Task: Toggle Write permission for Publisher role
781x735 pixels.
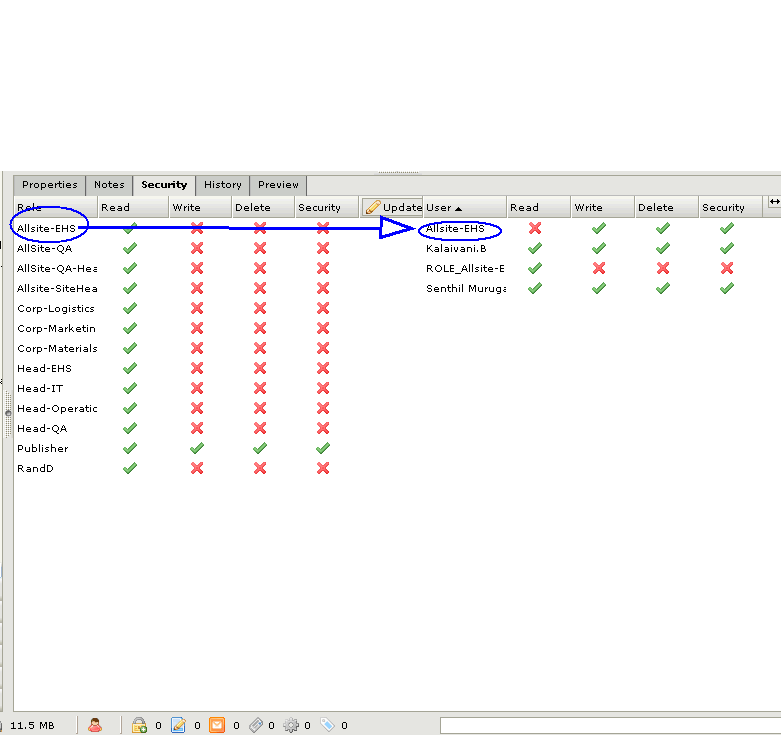Action: (x=197, y=448)
